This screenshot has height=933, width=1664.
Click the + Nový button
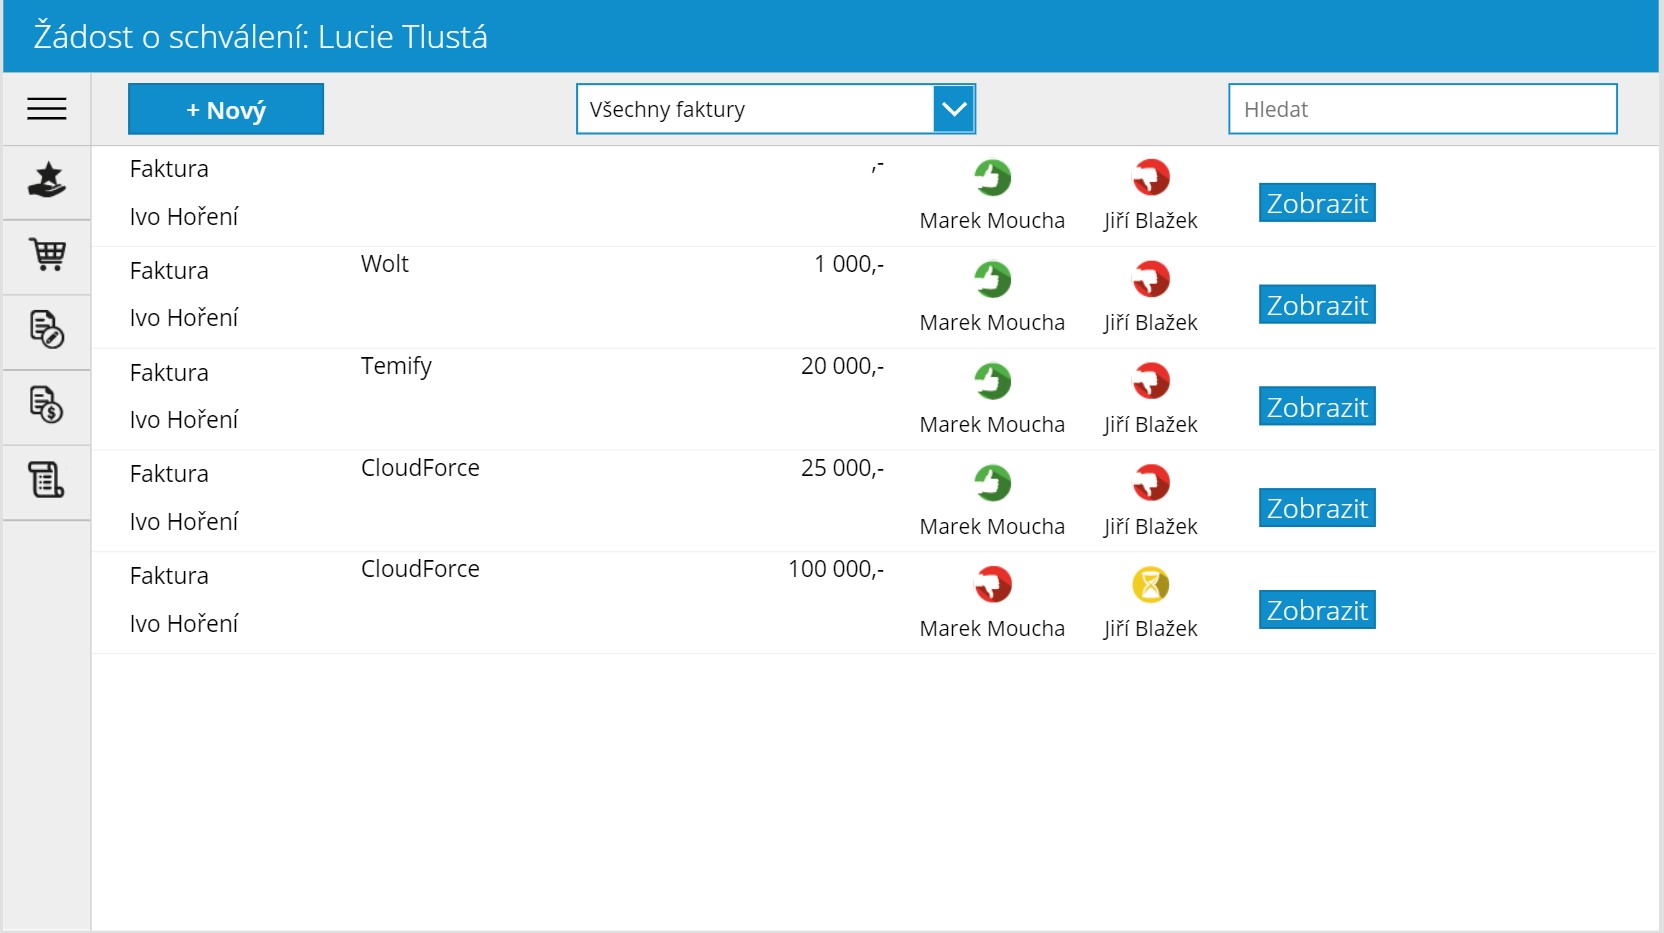(226, 109)
